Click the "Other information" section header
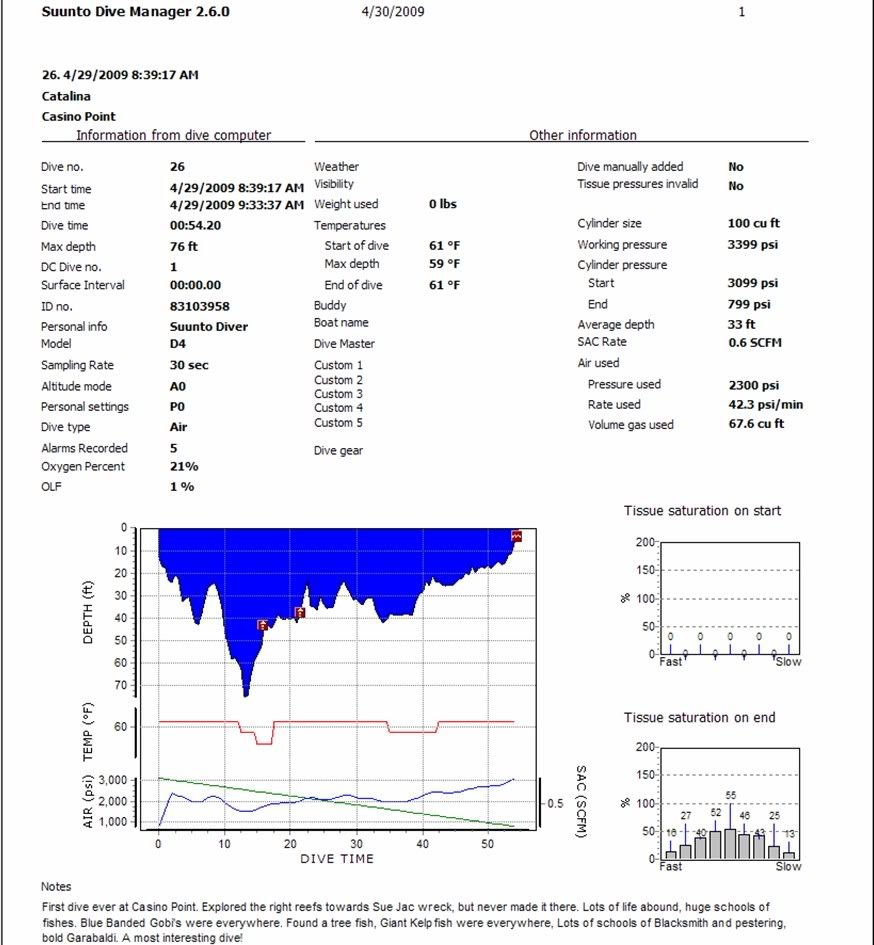 tap(583, 135)
